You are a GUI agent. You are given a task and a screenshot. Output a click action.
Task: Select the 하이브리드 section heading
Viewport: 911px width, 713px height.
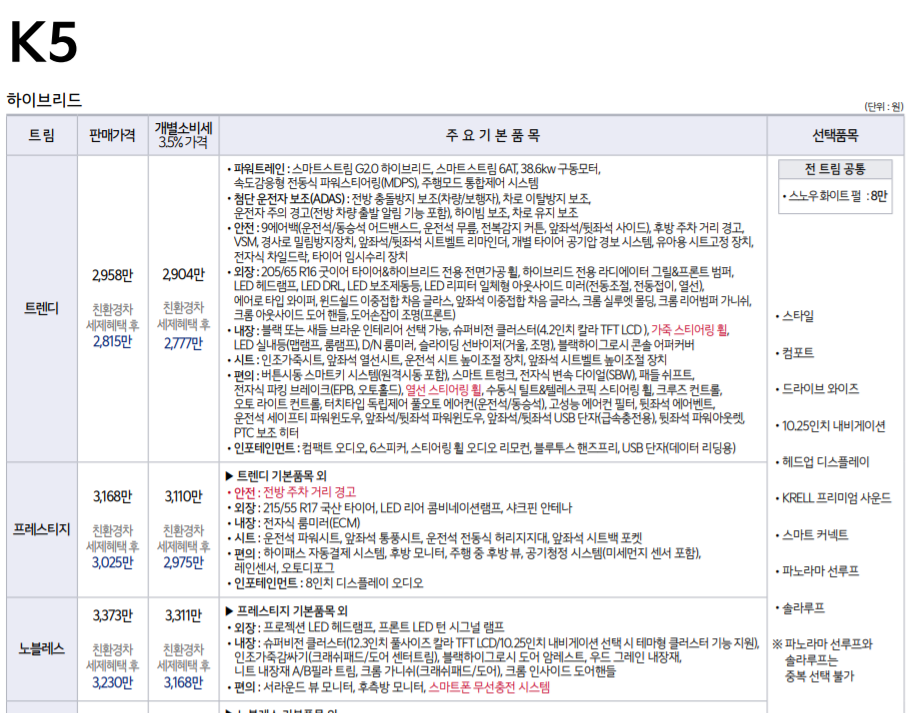click(x=44, y=100)
